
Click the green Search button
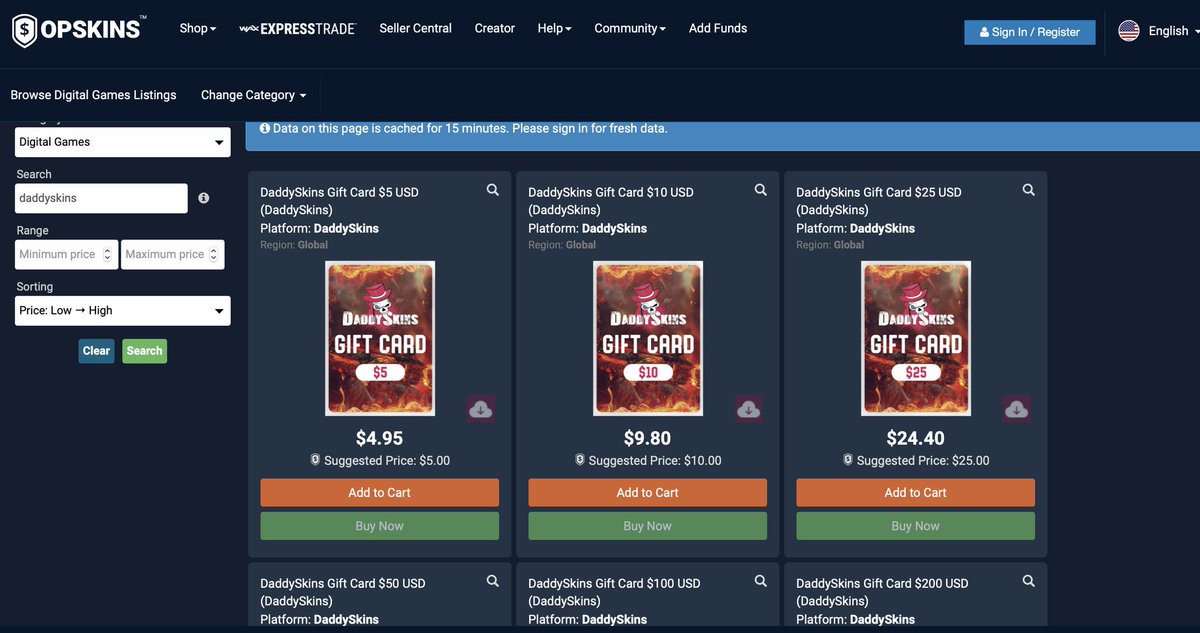point(145,351)
